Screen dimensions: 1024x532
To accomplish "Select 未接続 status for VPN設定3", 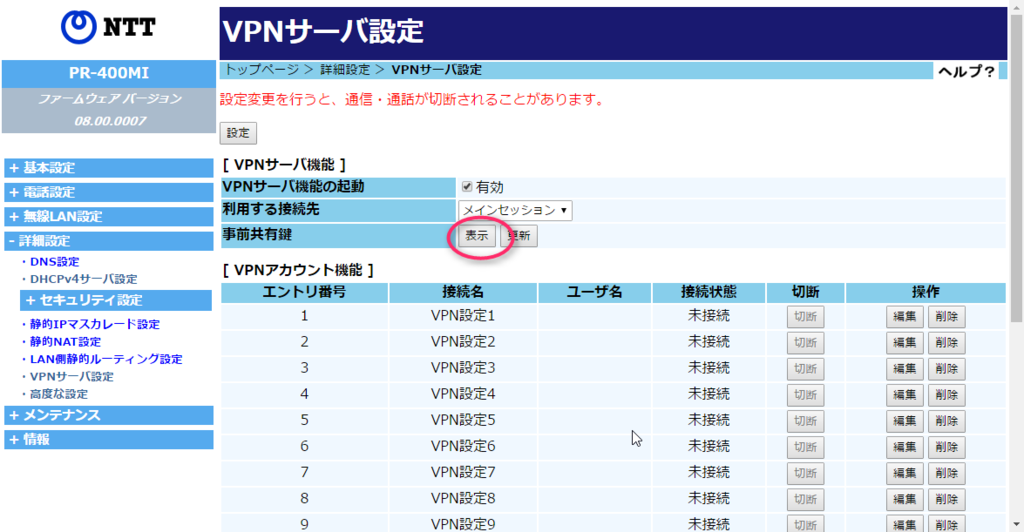I will coord(709,368).
